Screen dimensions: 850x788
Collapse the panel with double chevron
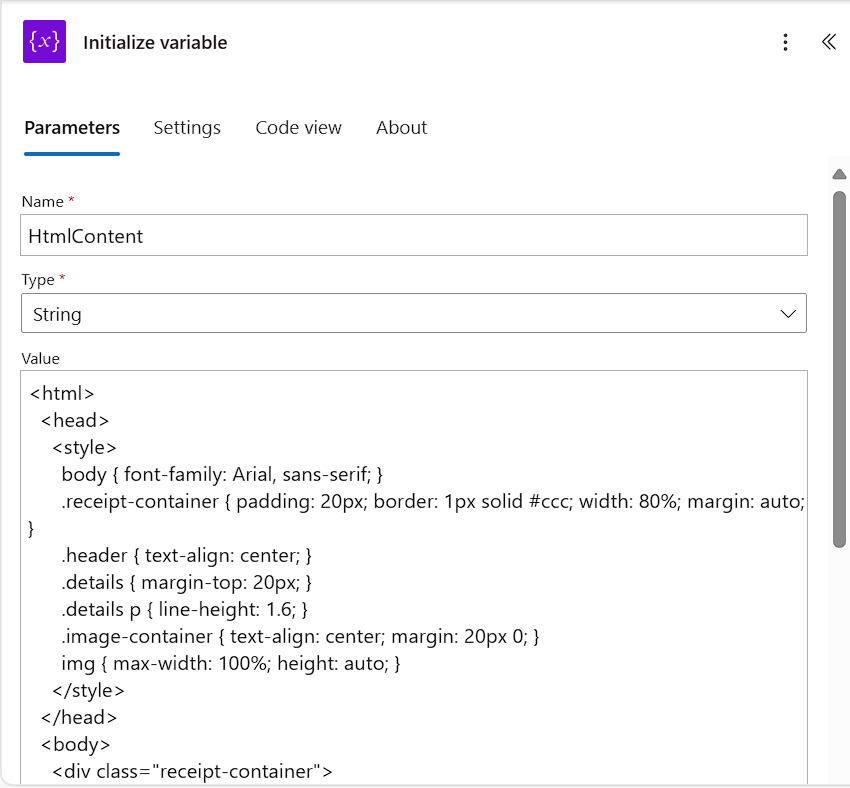(x=828, y=42)
